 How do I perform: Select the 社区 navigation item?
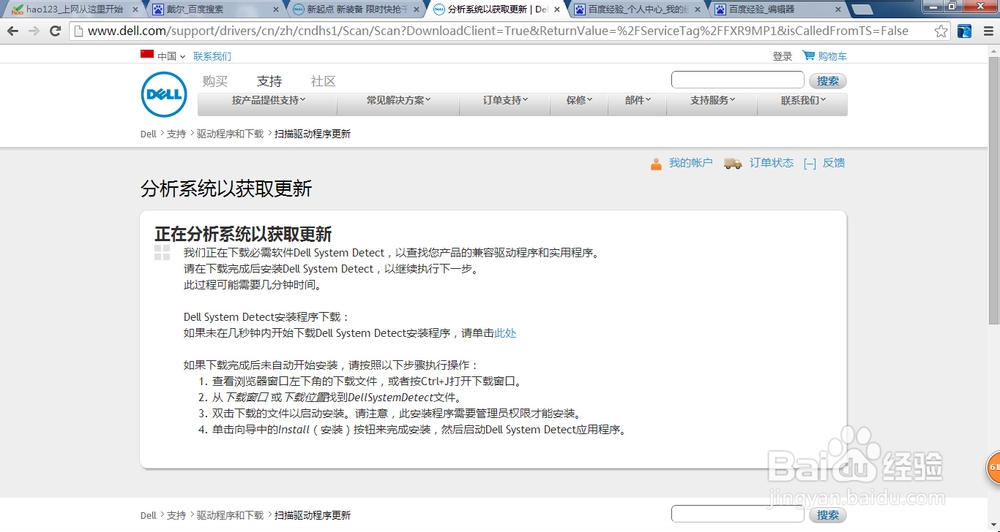coord(323,81)
